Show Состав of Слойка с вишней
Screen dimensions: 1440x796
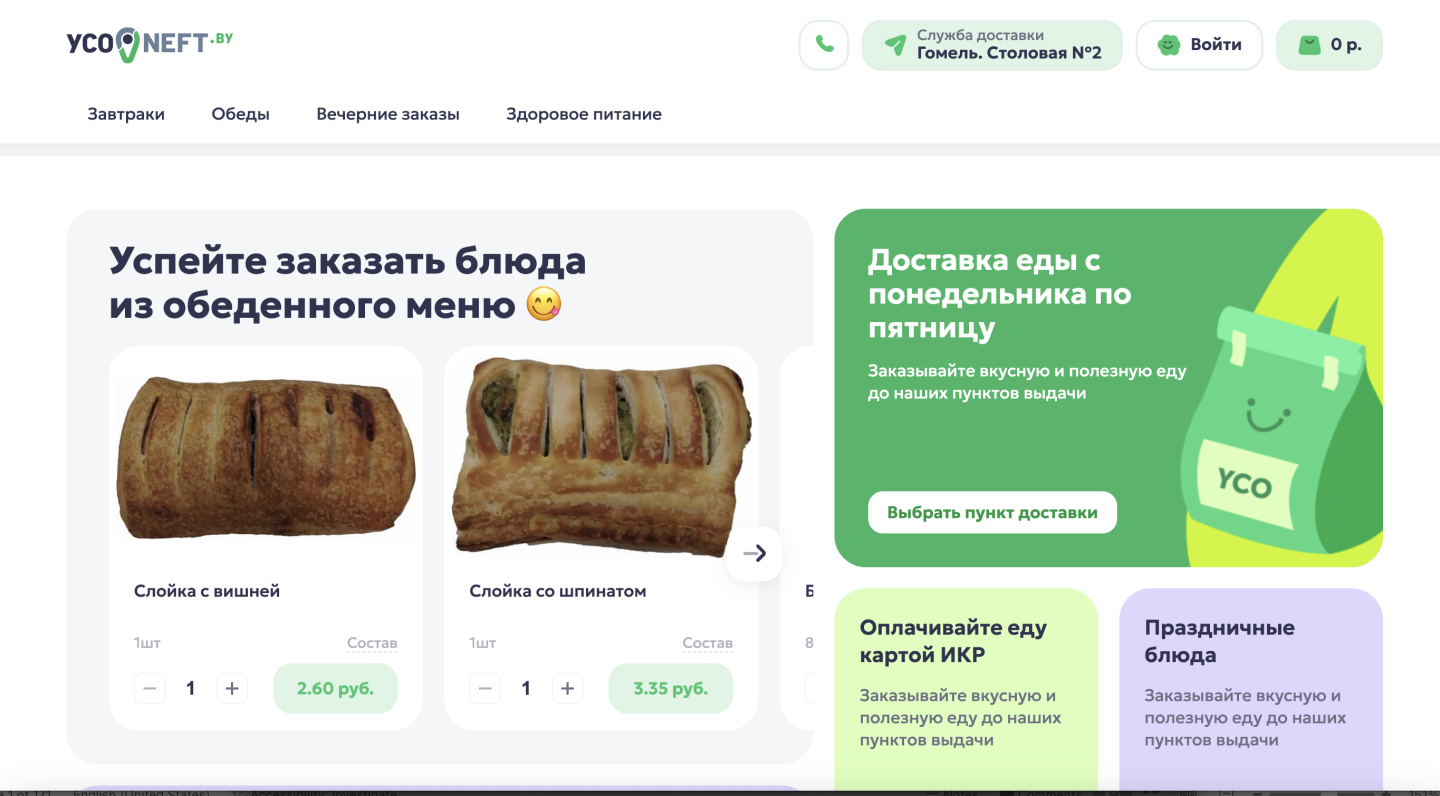pos(372,643)
